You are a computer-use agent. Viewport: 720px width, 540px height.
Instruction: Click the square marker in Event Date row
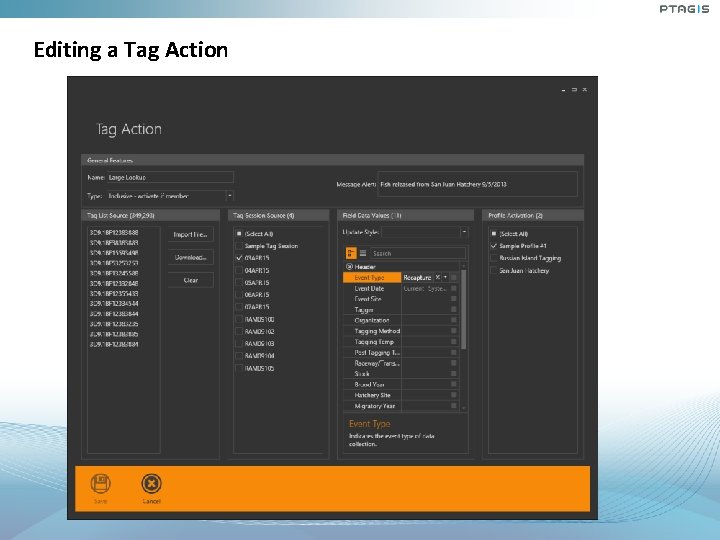coord(454,288)
